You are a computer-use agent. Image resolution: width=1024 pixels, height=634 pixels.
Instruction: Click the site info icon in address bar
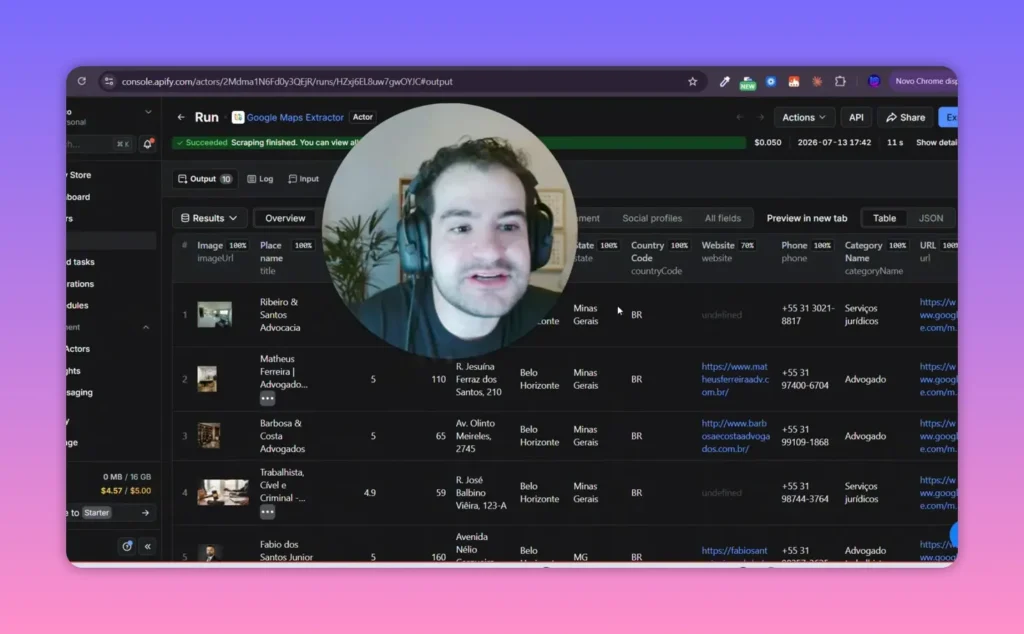(x=109, y=82)
